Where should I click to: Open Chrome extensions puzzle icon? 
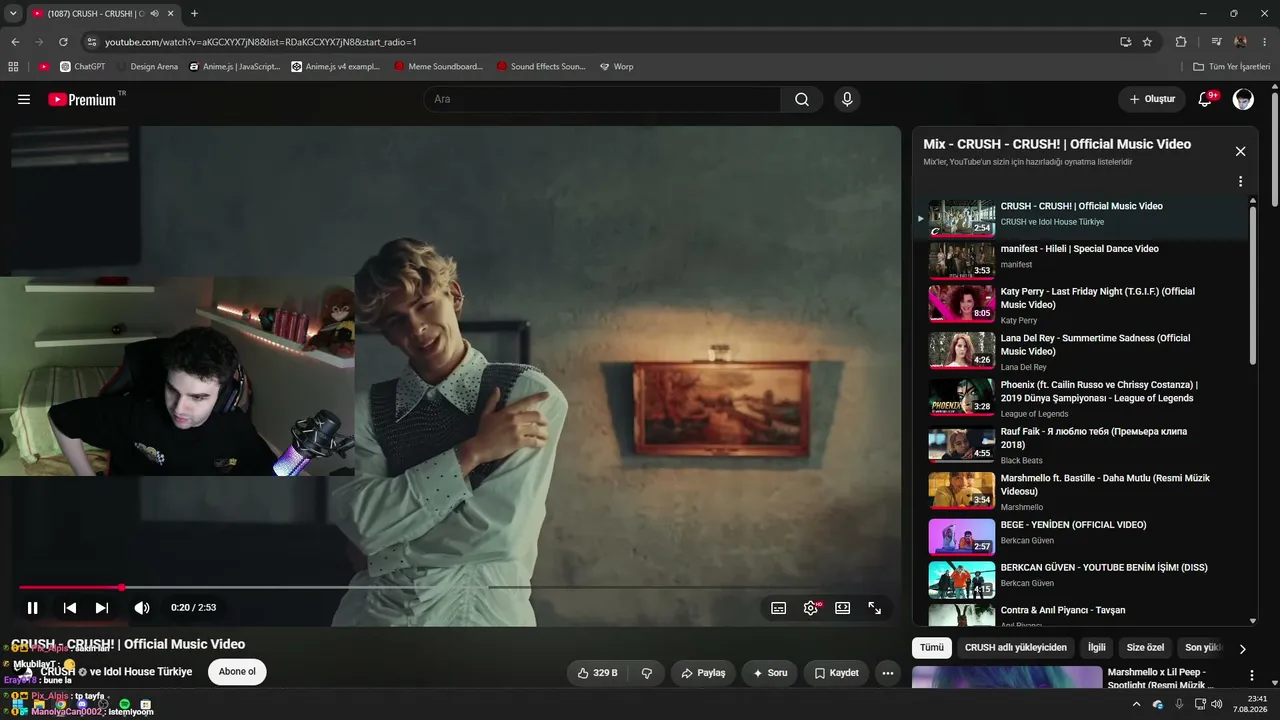pos(1181,42)
